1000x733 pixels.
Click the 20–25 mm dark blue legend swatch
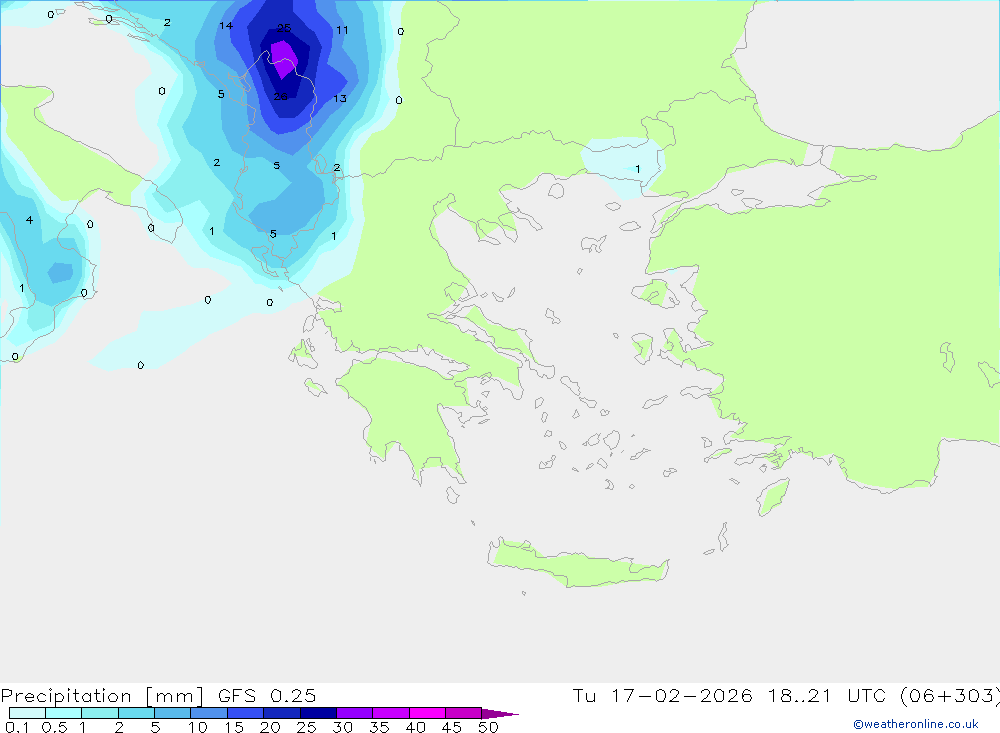(x=281, y=713)
